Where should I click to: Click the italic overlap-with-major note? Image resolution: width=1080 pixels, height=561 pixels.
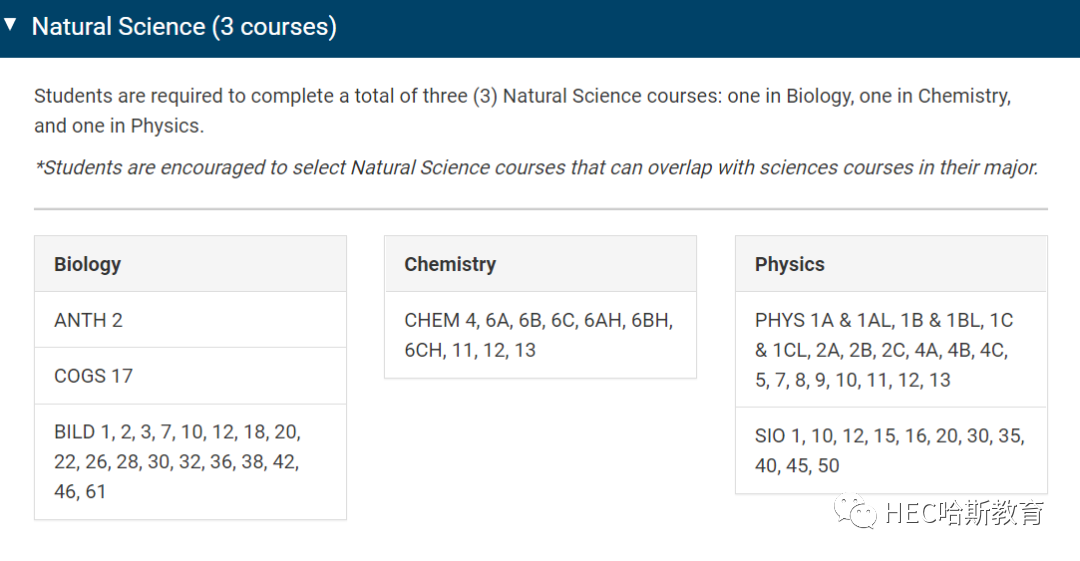point(537,167)
